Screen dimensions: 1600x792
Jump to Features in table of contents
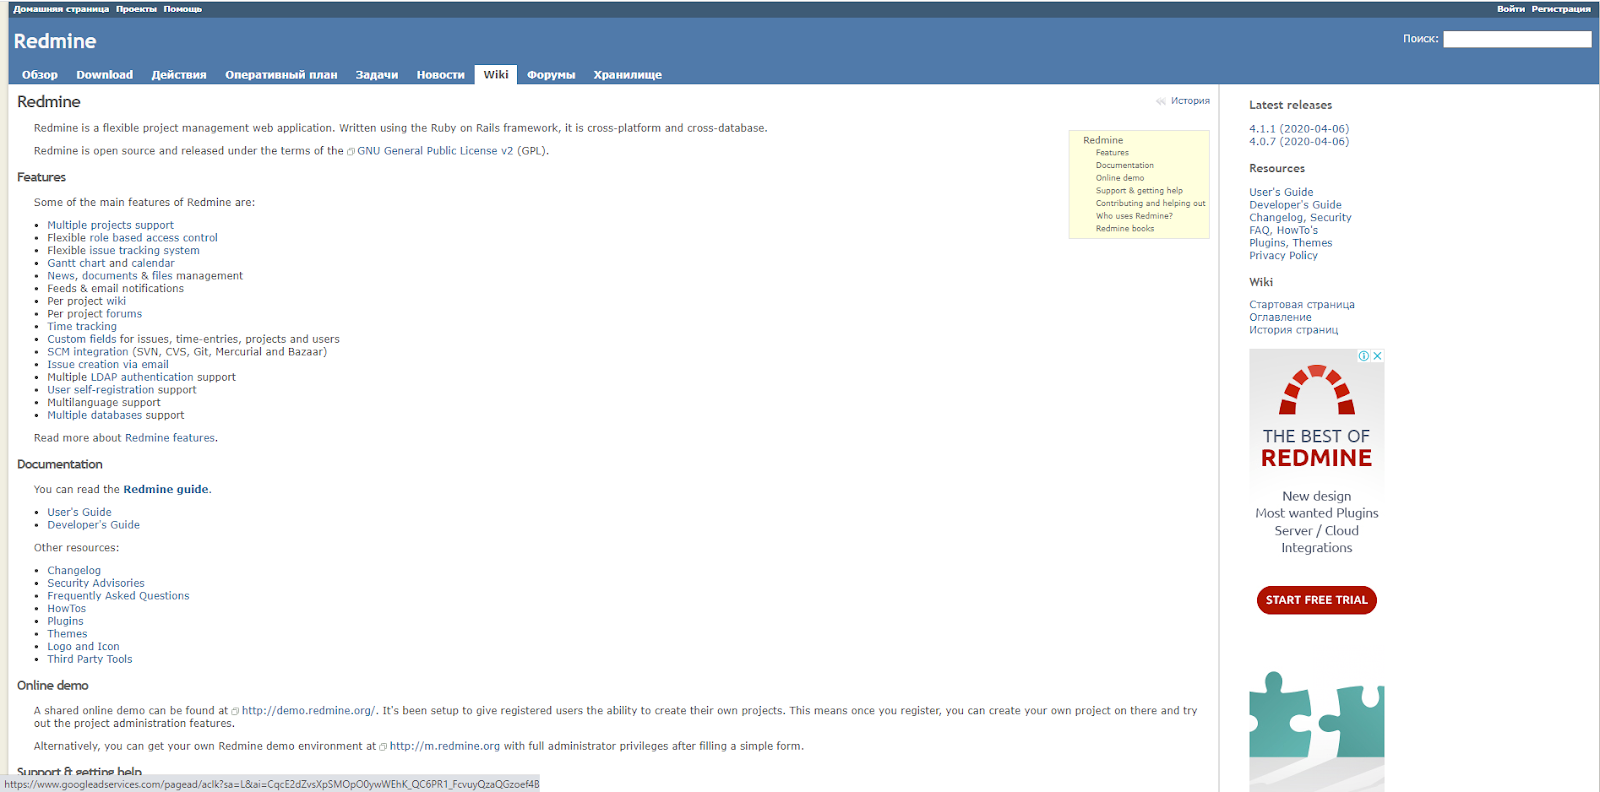[1112, 153]
